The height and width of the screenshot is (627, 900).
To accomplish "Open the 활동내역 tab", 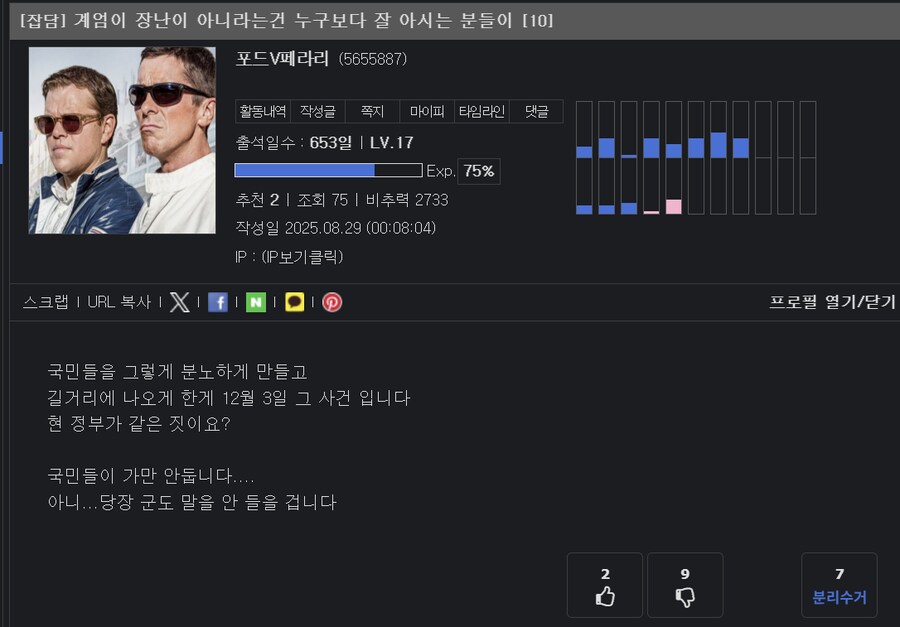I will tap(262, 111).
